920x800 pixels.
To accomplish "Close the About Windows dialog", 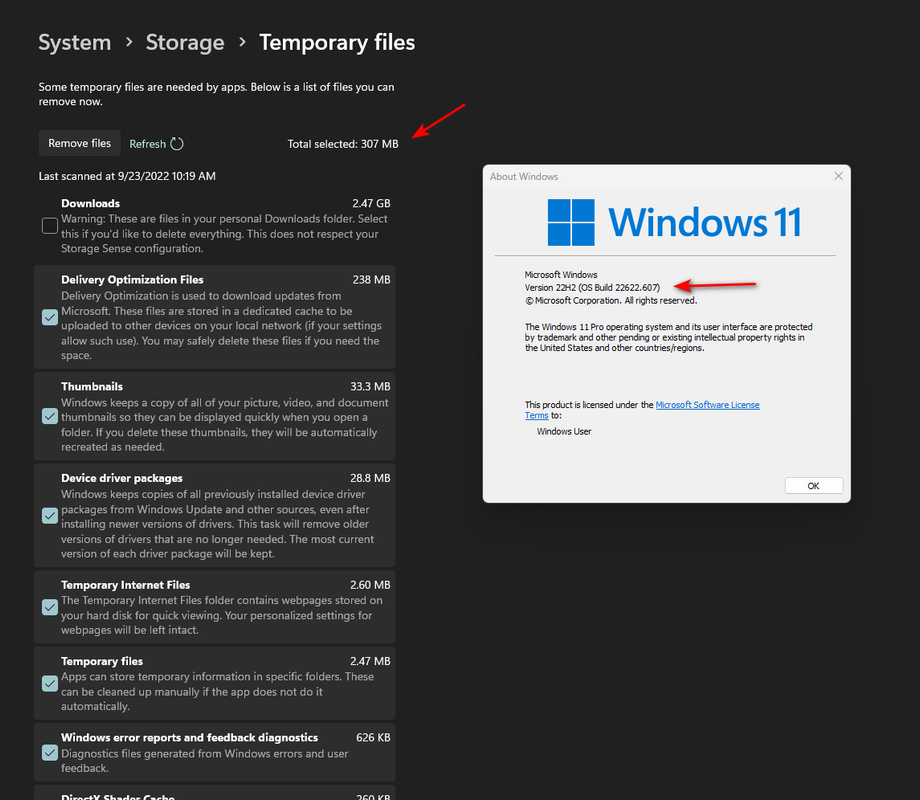I will coord(838,176).
